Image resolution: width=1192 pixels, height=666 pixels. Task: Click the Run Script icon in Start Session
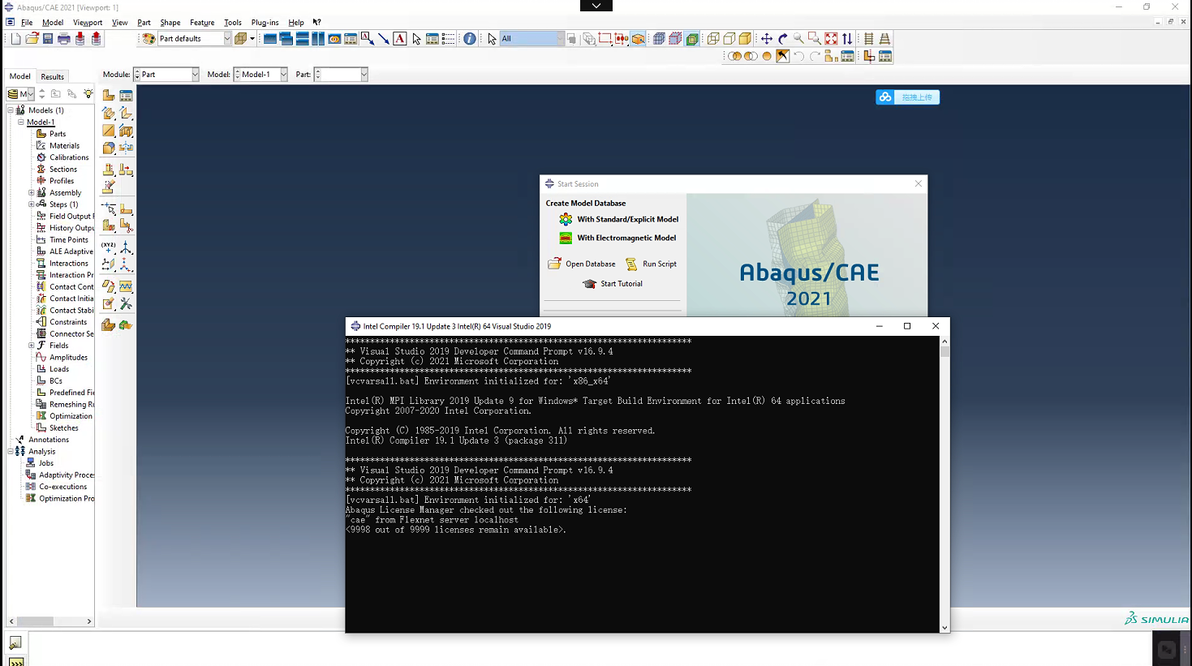tap(631, 264)
